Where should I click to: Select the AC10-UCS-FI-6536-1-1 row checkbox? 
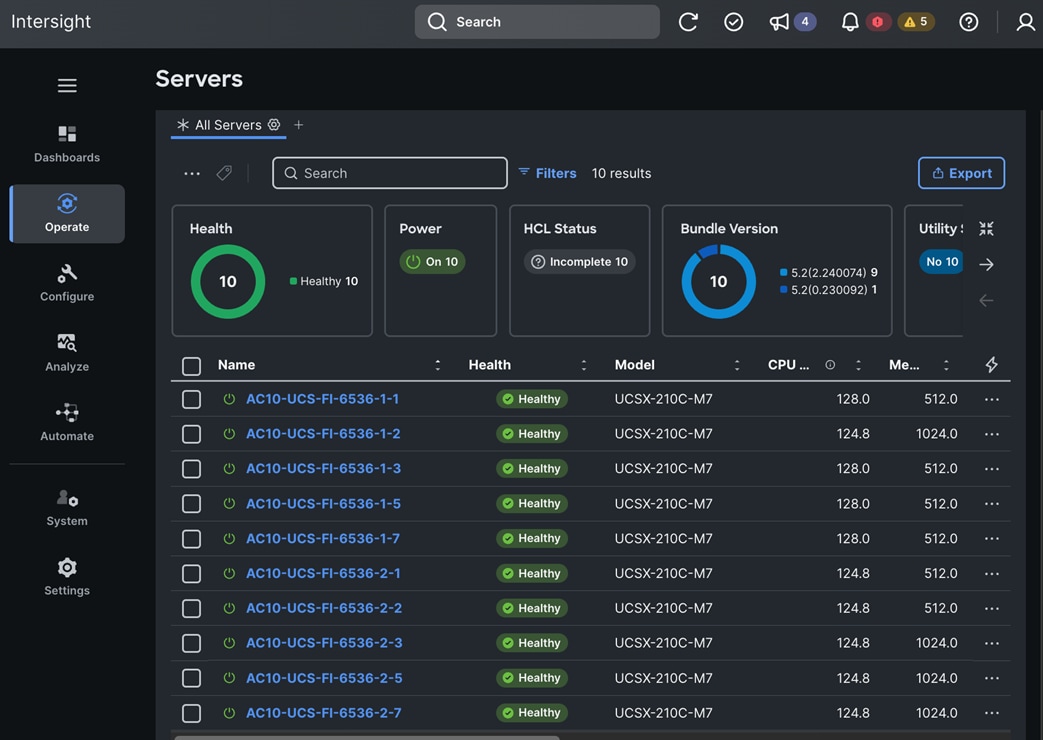[192, 399]
